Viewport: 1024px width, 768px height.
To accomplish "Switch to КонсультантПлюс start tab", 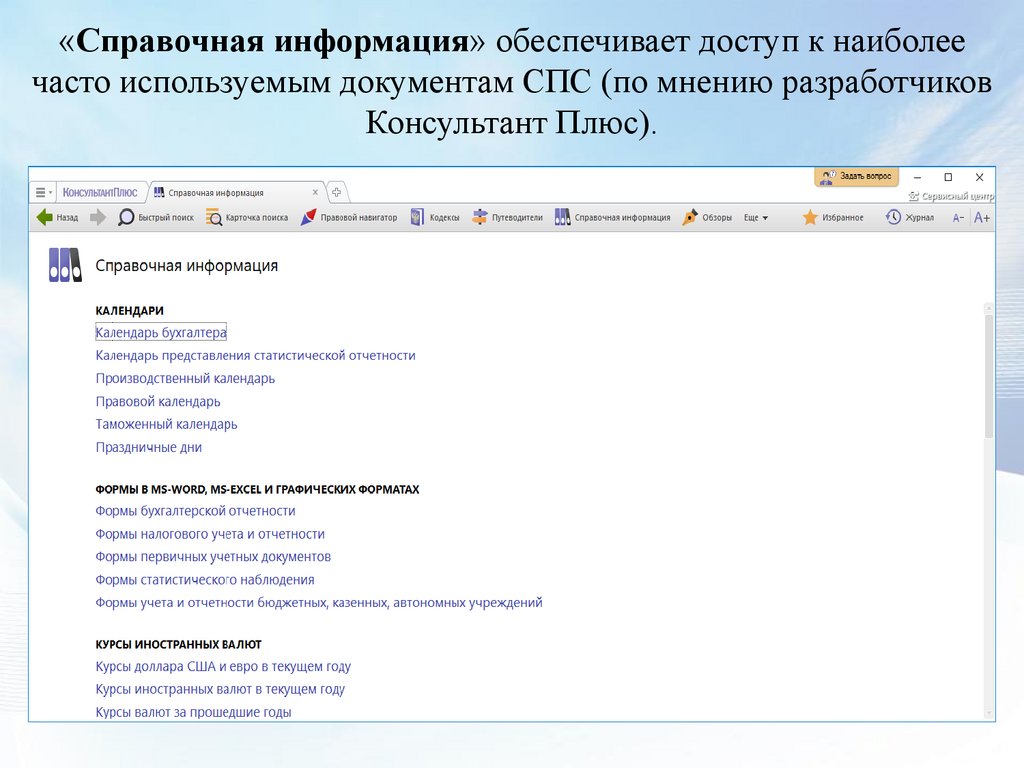I will 100,193.
